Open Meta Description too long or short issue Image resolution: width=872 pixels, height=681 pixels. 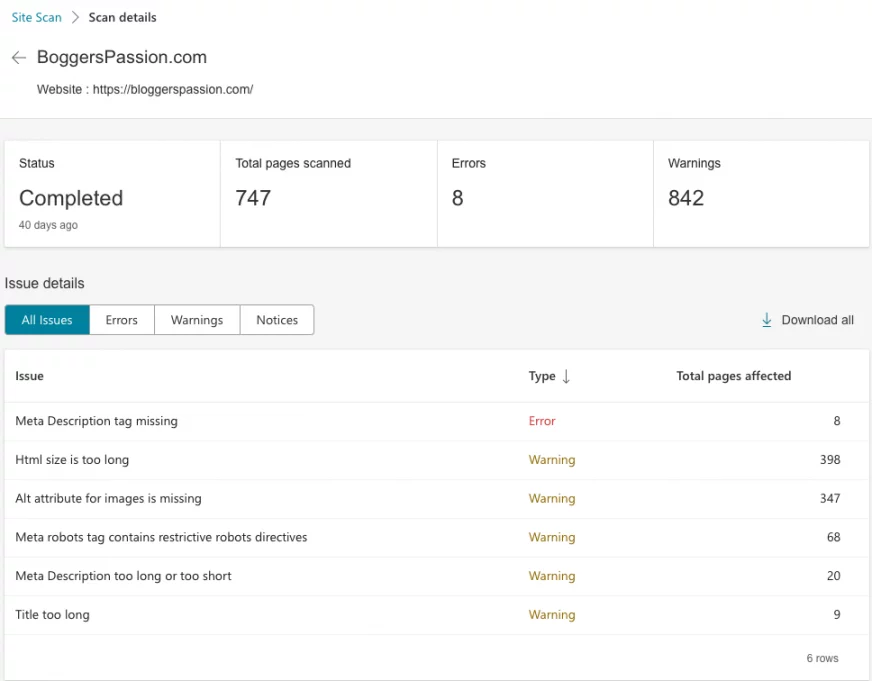(123, 576)
